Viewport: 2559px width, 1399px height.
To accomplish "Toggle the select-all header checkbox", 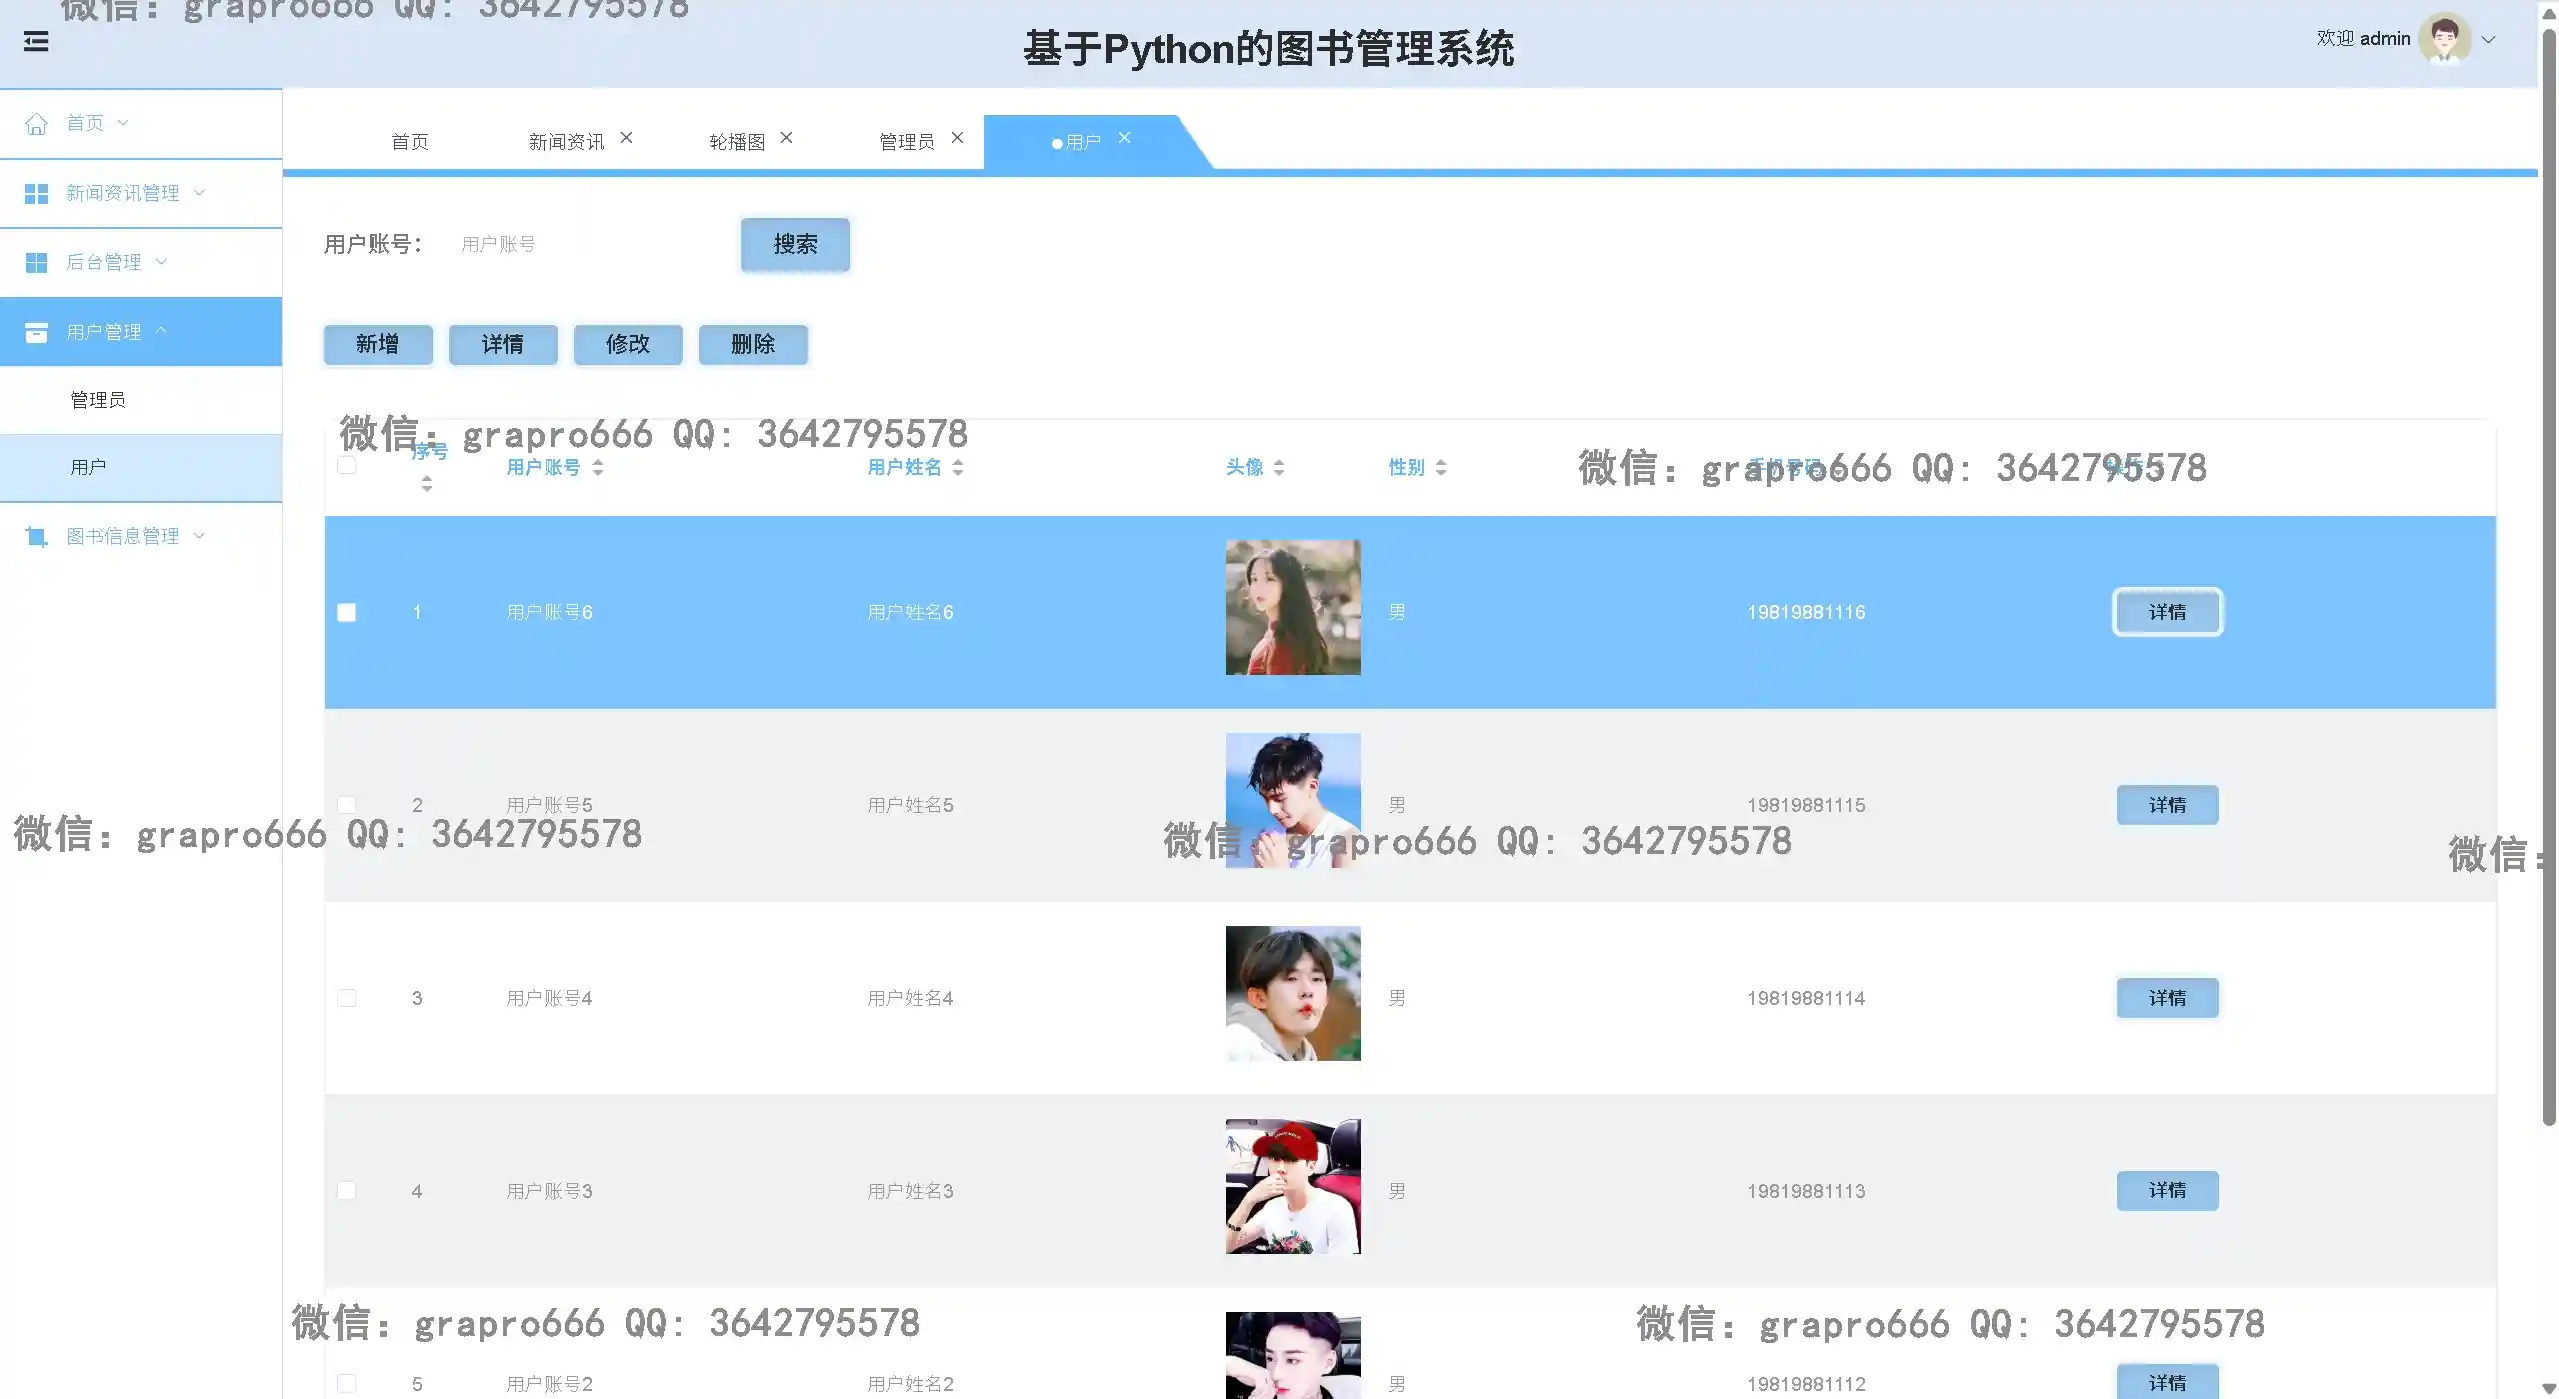I will tap(347, 465).
